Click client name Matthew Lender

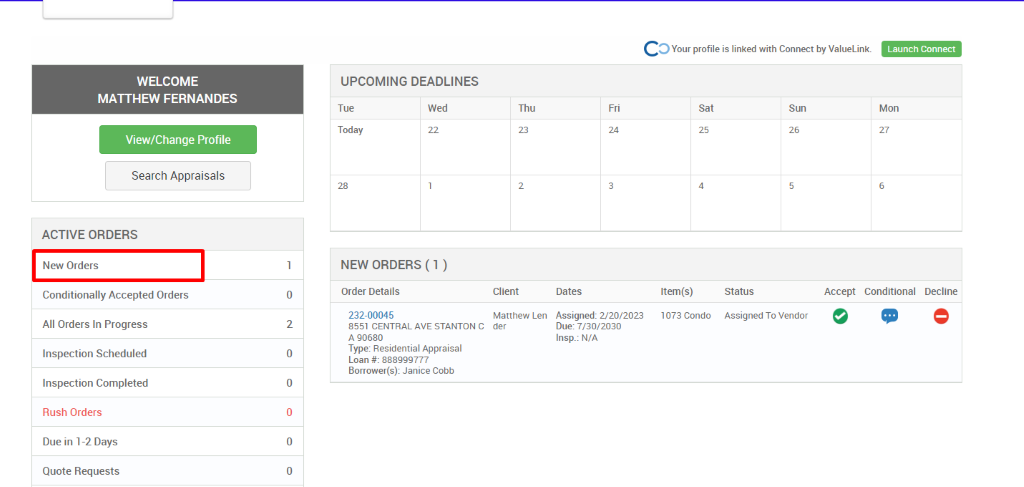[520, 321]
